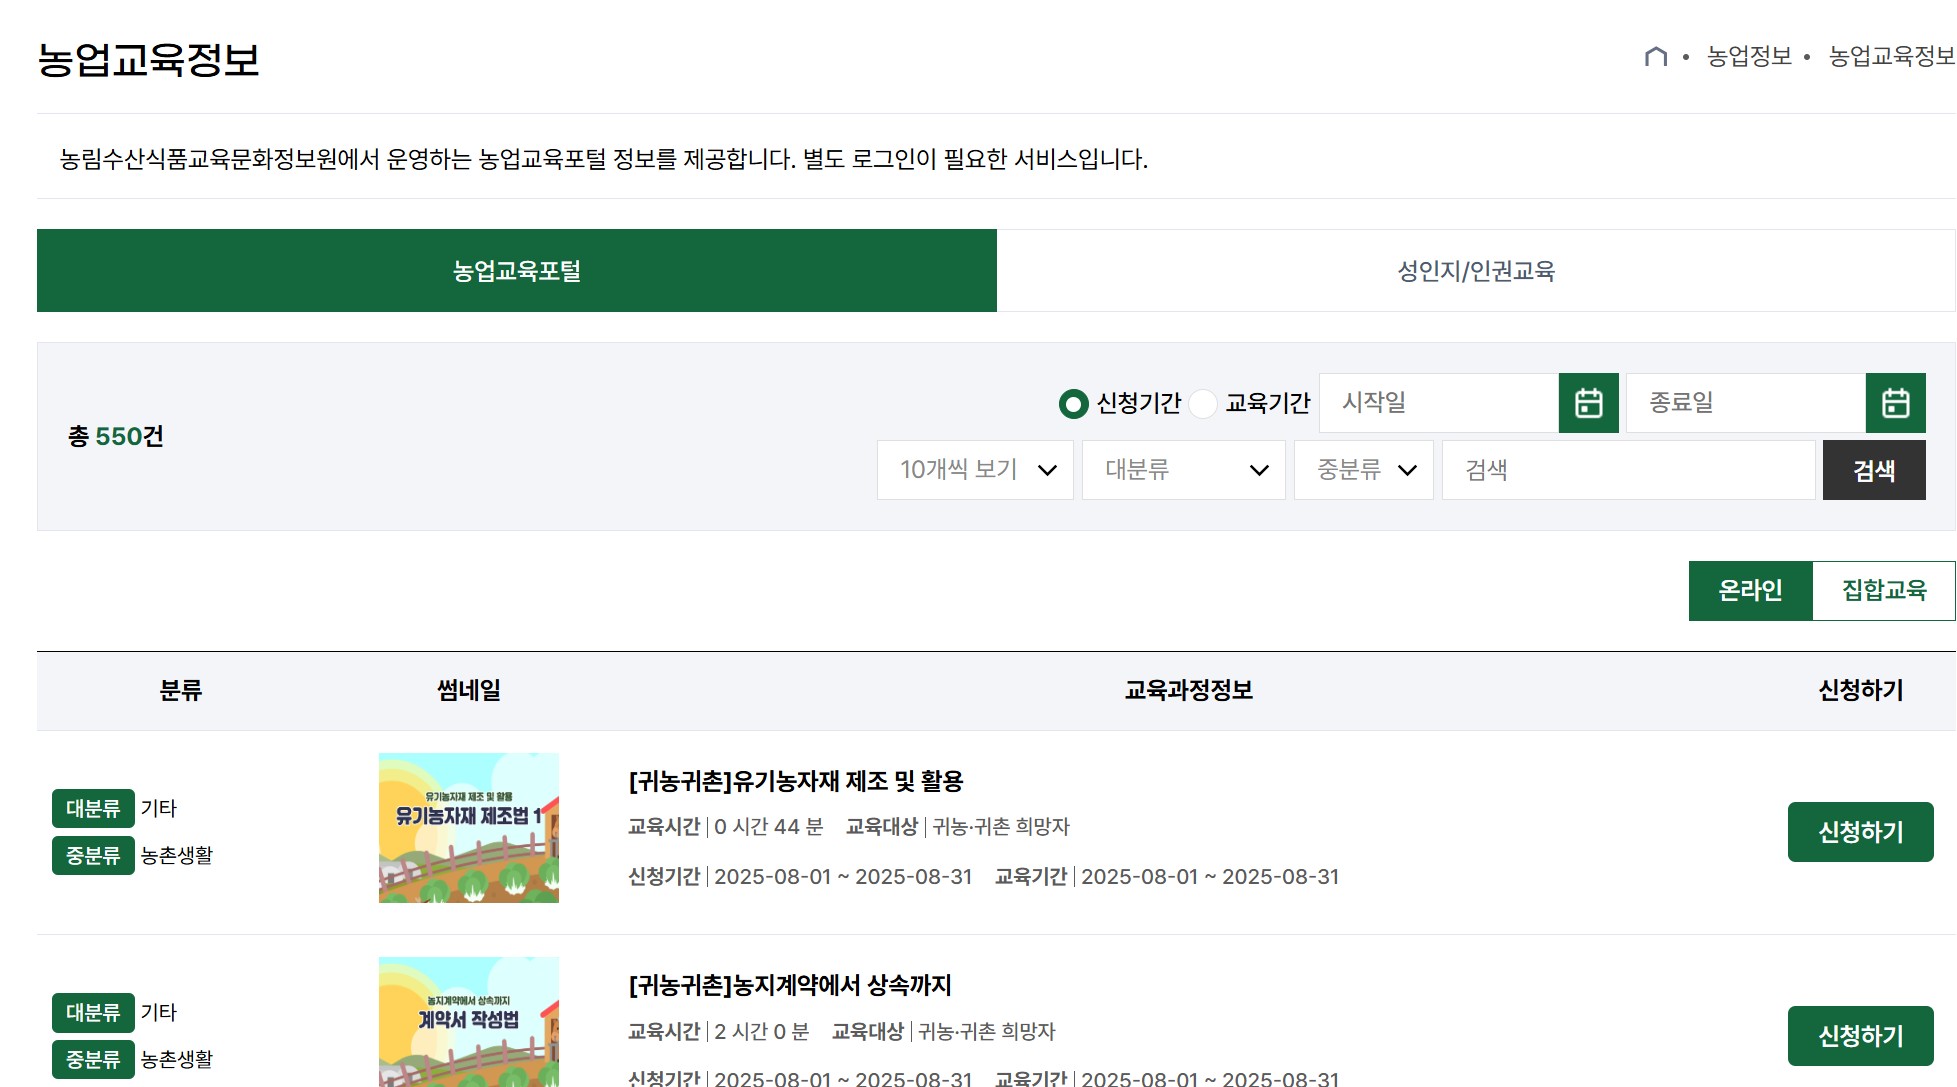Open the 계약서 작성법 course thumbnail
Image resolution: width=1957 pixels, height=1087 pixels.
coord(469,1022)
